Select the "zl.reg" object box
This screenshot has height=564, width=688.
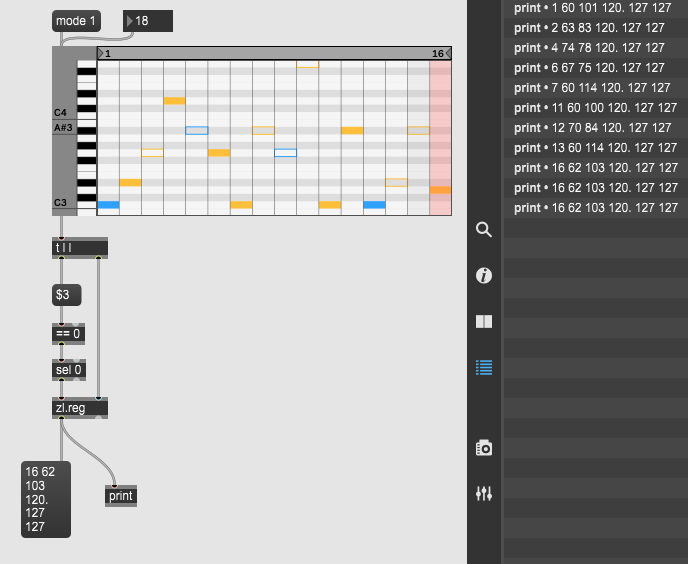coord(80,407)
